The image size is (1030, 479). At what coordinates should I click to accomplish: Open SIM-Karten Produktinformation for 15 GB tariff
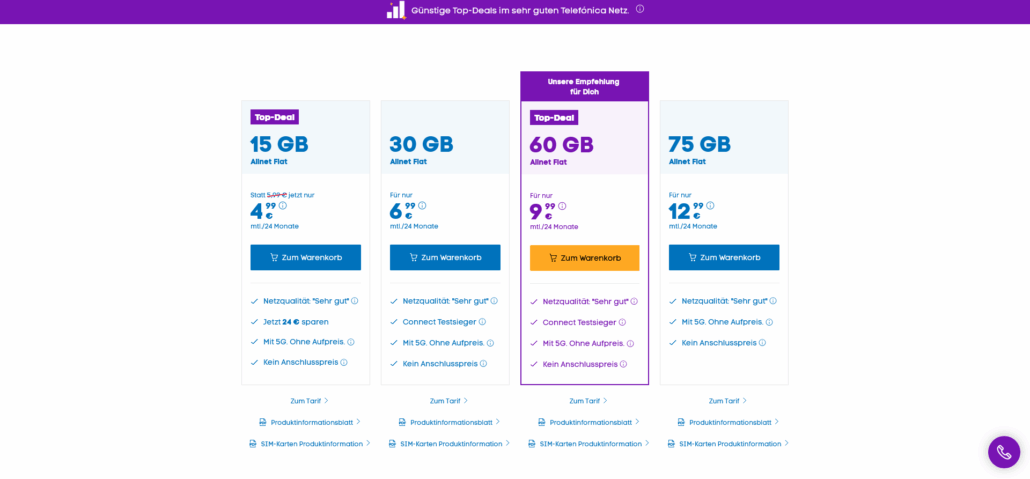coord(309,444)
